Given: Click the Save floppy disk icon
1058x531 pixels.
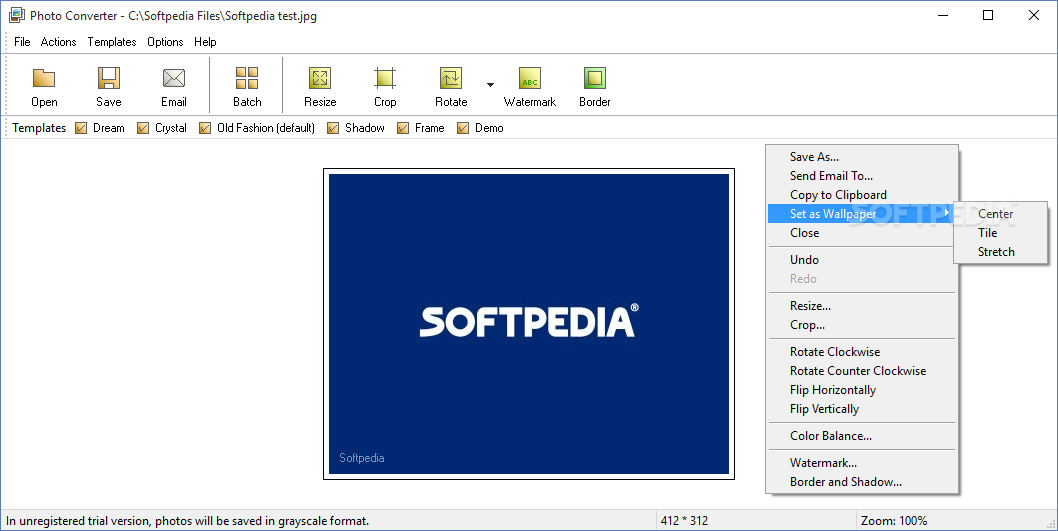Looking at the screenshot, I should click(109, 78).
